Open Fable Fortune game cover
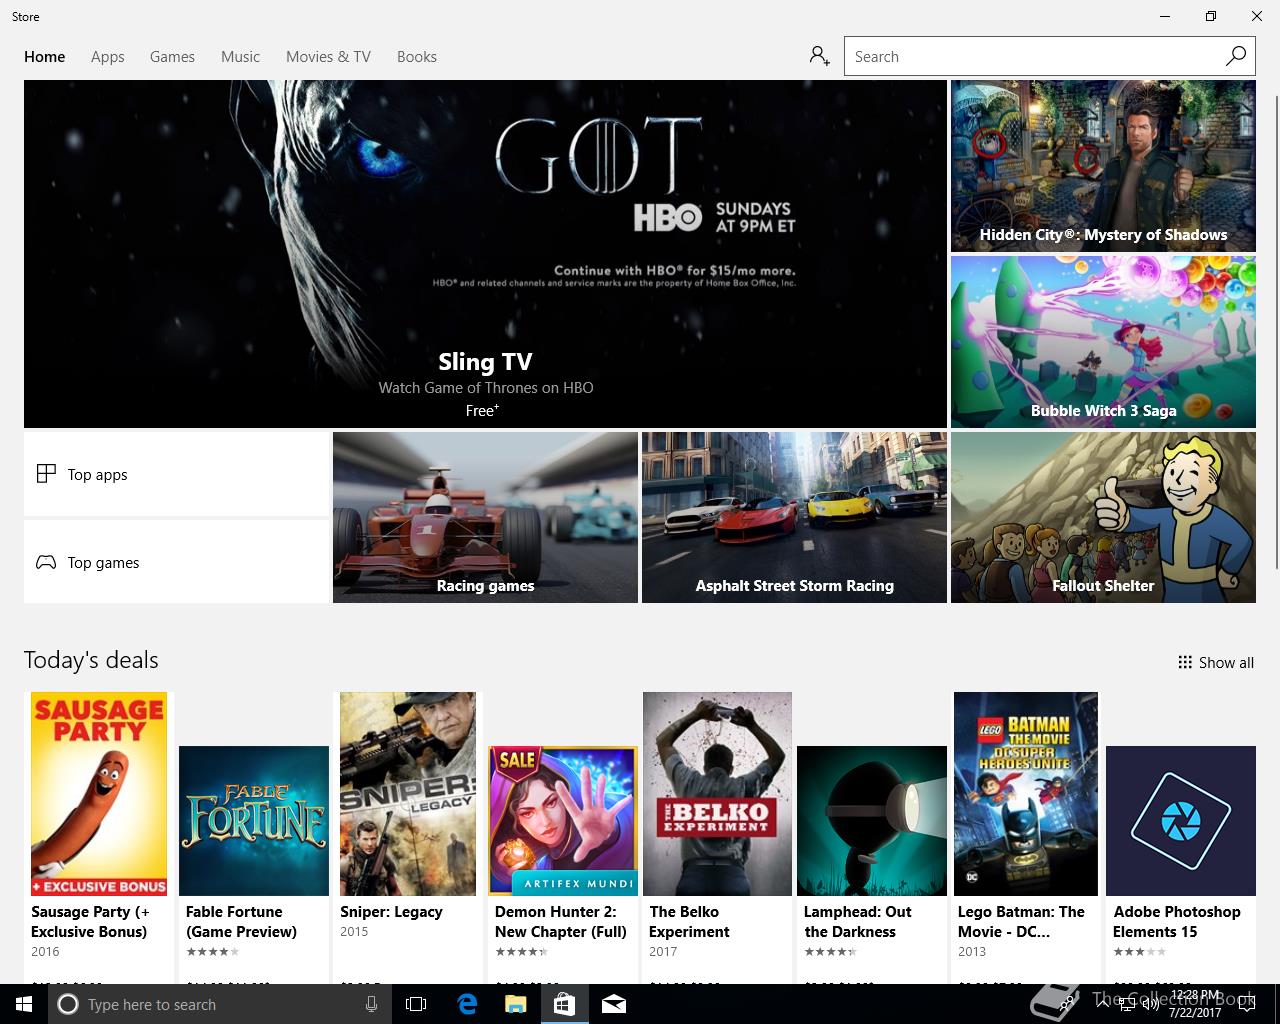This screenshot has width=1280, height=1024. 254,821
